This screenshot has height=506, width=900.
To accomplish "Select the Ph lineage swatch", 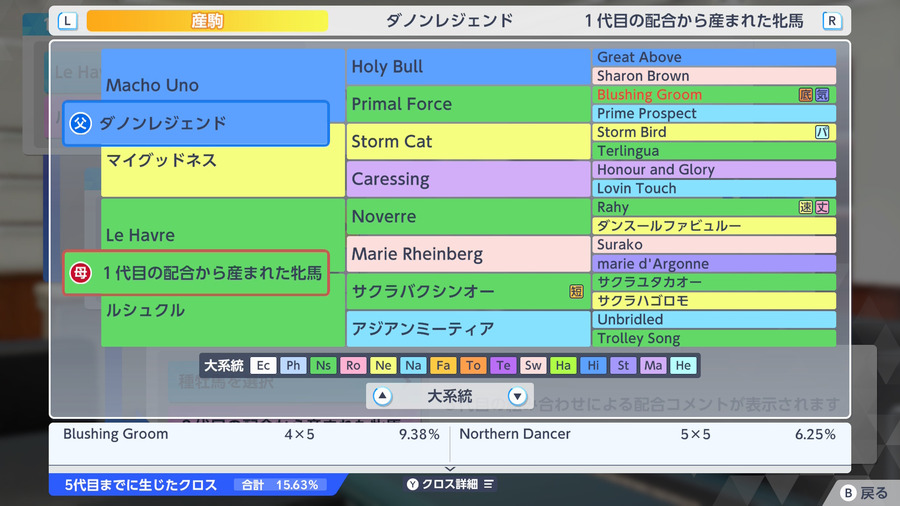I will [293, 365].
